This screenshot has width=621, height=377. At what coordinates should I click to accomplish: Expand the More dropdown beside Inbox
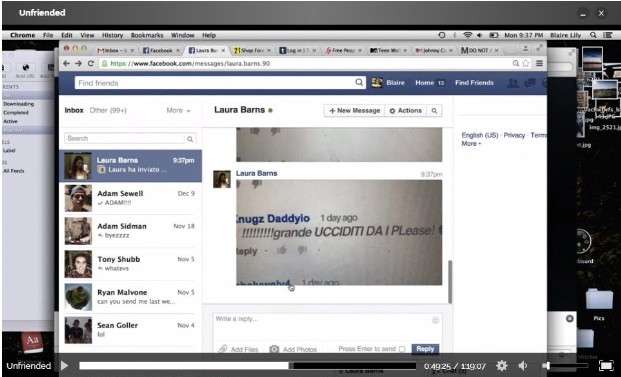click(x=178, y=110)
